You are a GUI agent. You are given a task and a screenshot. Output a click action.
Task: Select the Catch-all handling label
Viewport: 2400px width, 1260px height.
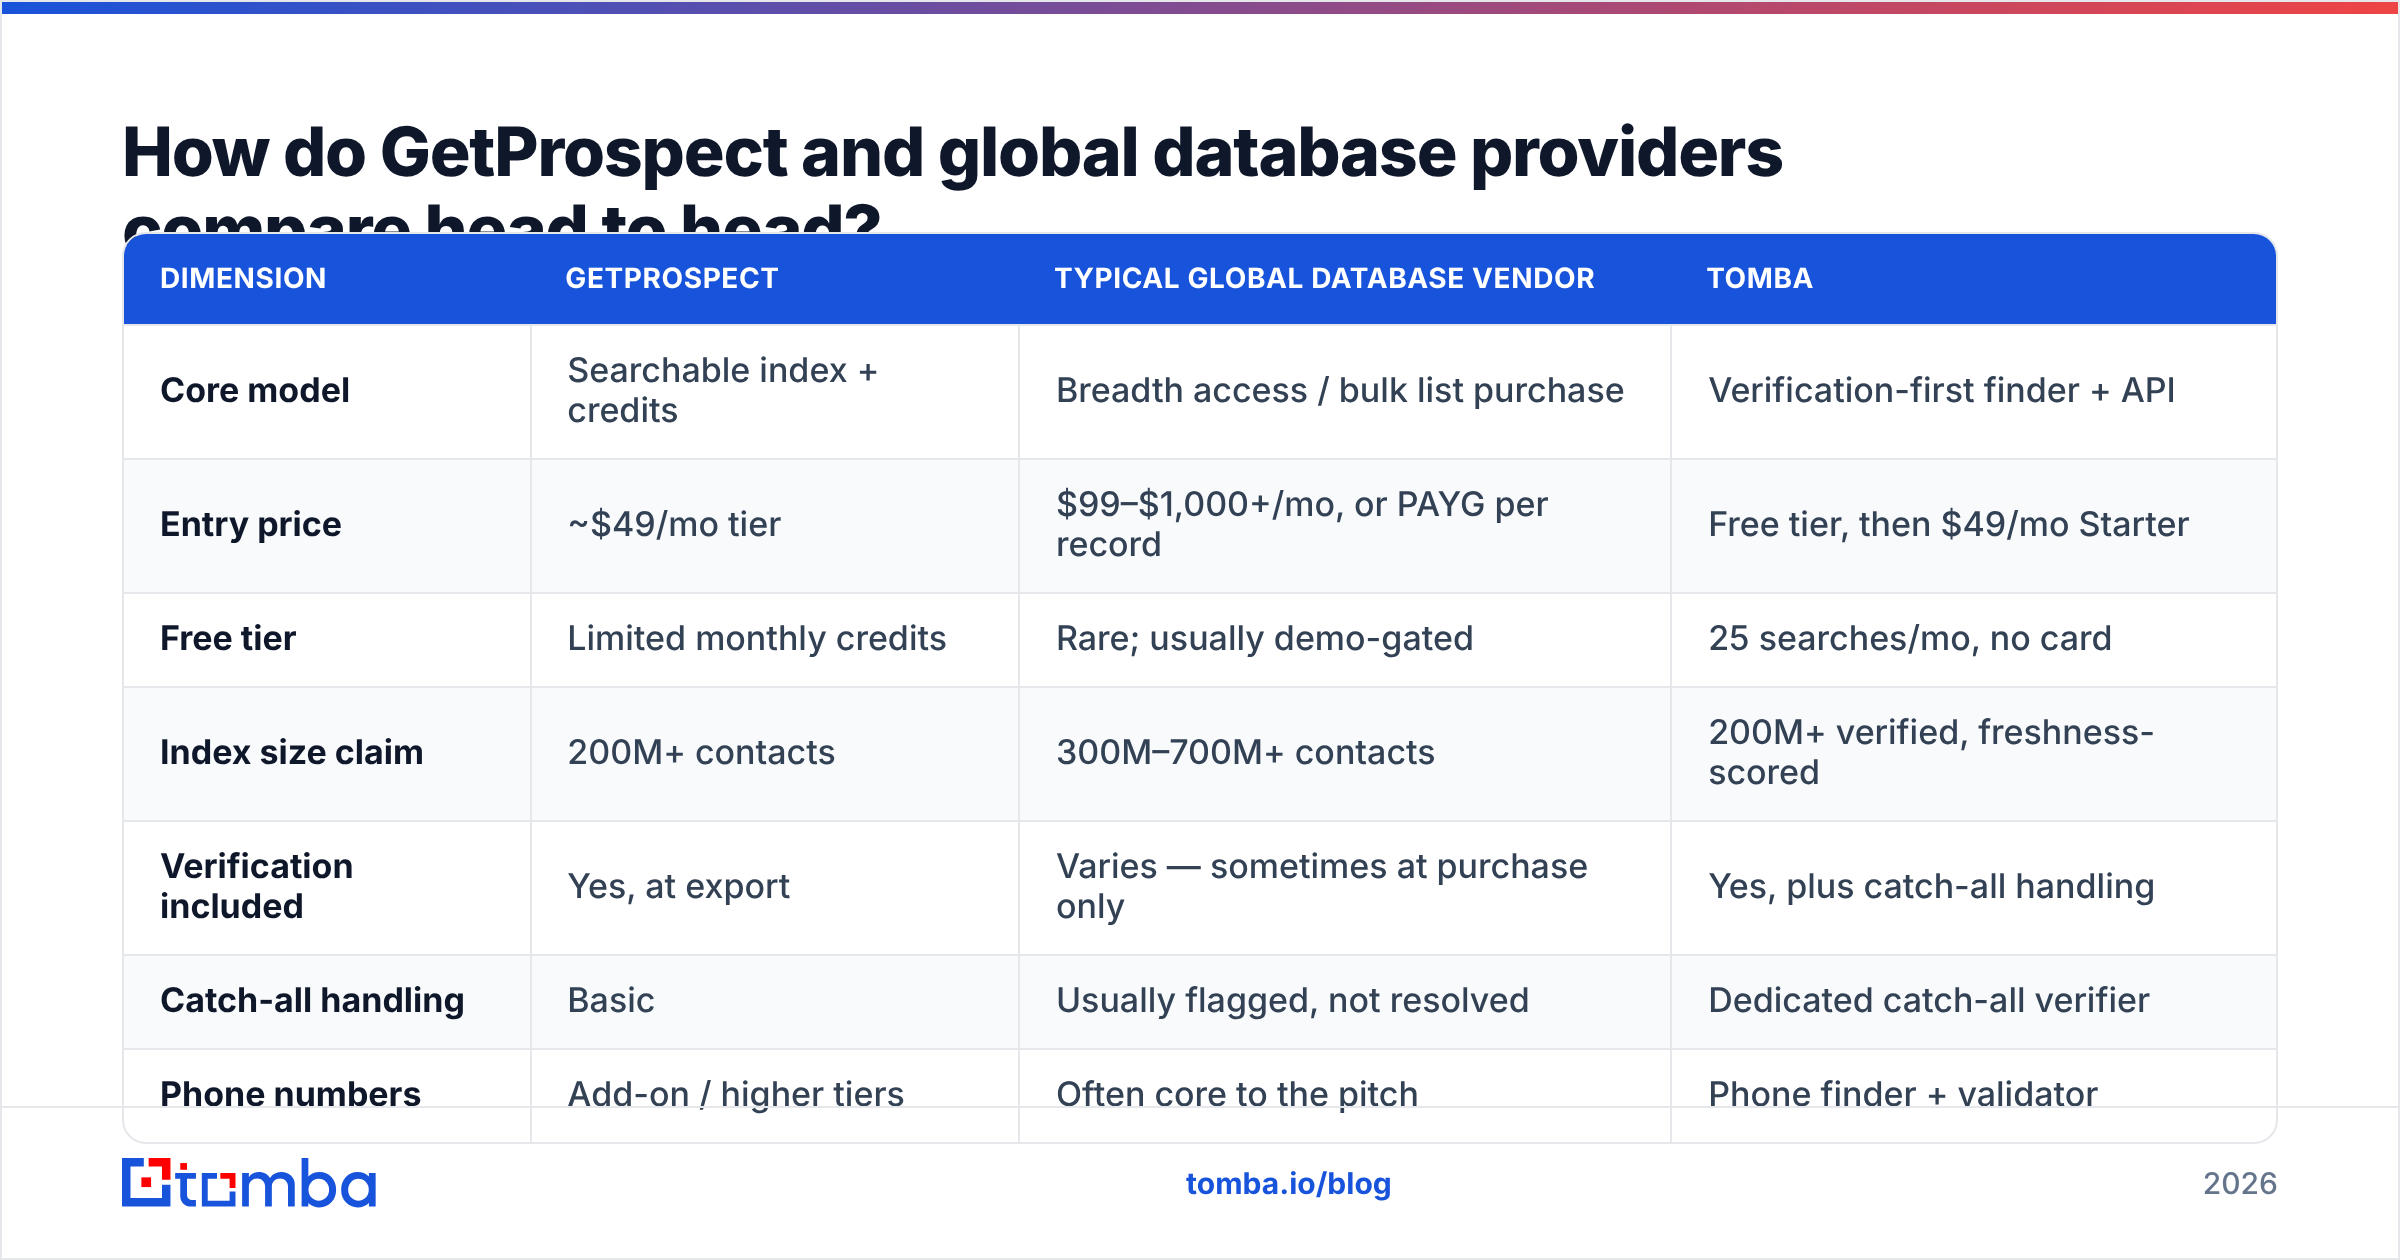click(312, 1000)
